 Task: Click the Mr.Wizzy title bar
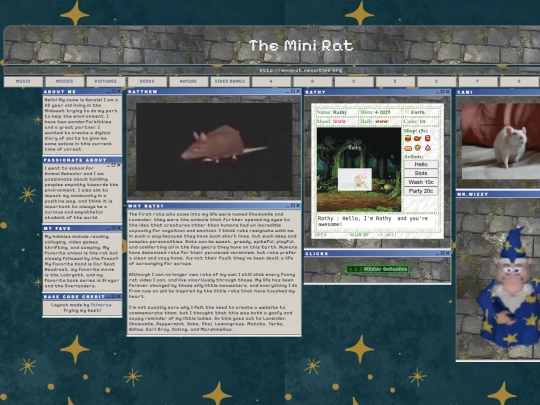click(498, 195)
